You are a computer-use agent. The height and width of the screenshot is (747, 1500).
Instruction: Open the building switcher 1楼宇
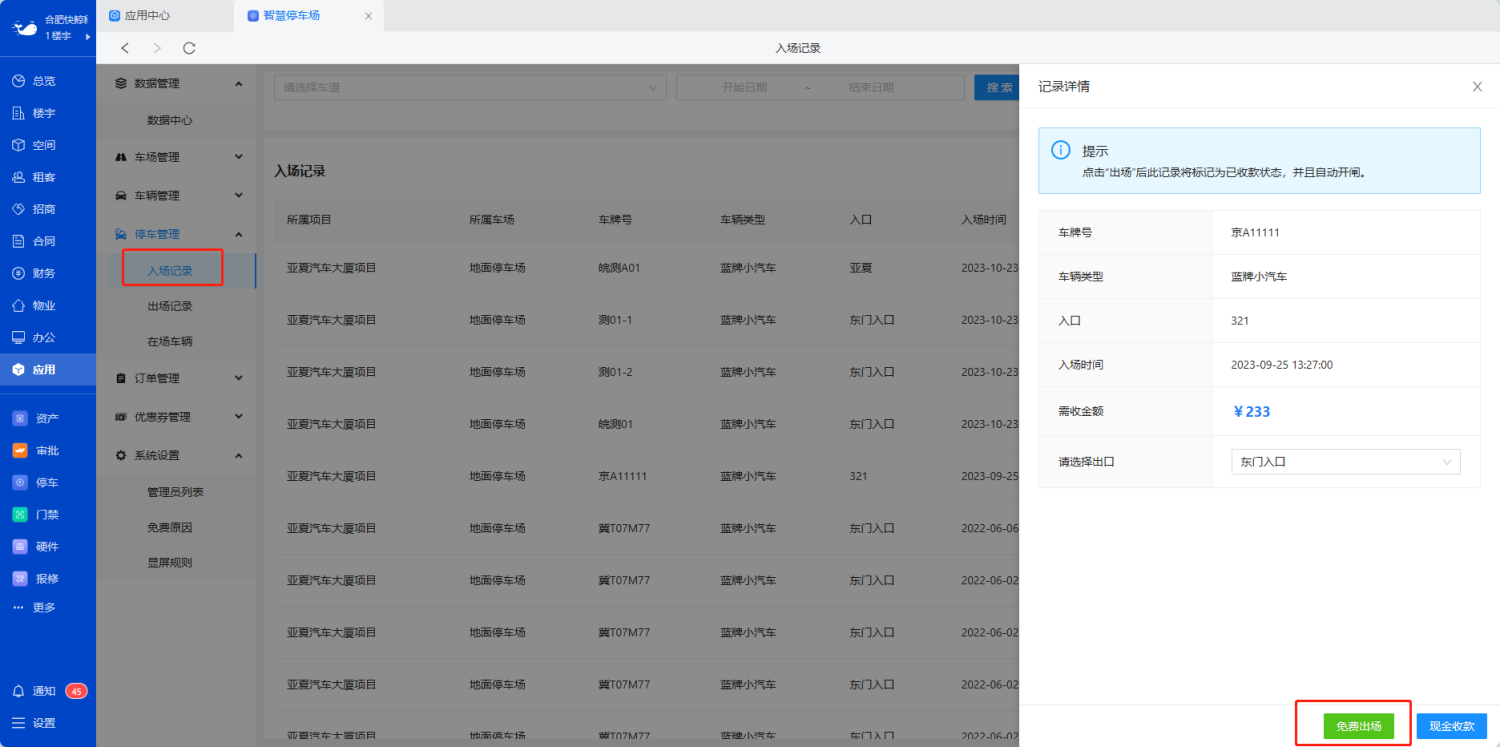(x=66, y=36)
